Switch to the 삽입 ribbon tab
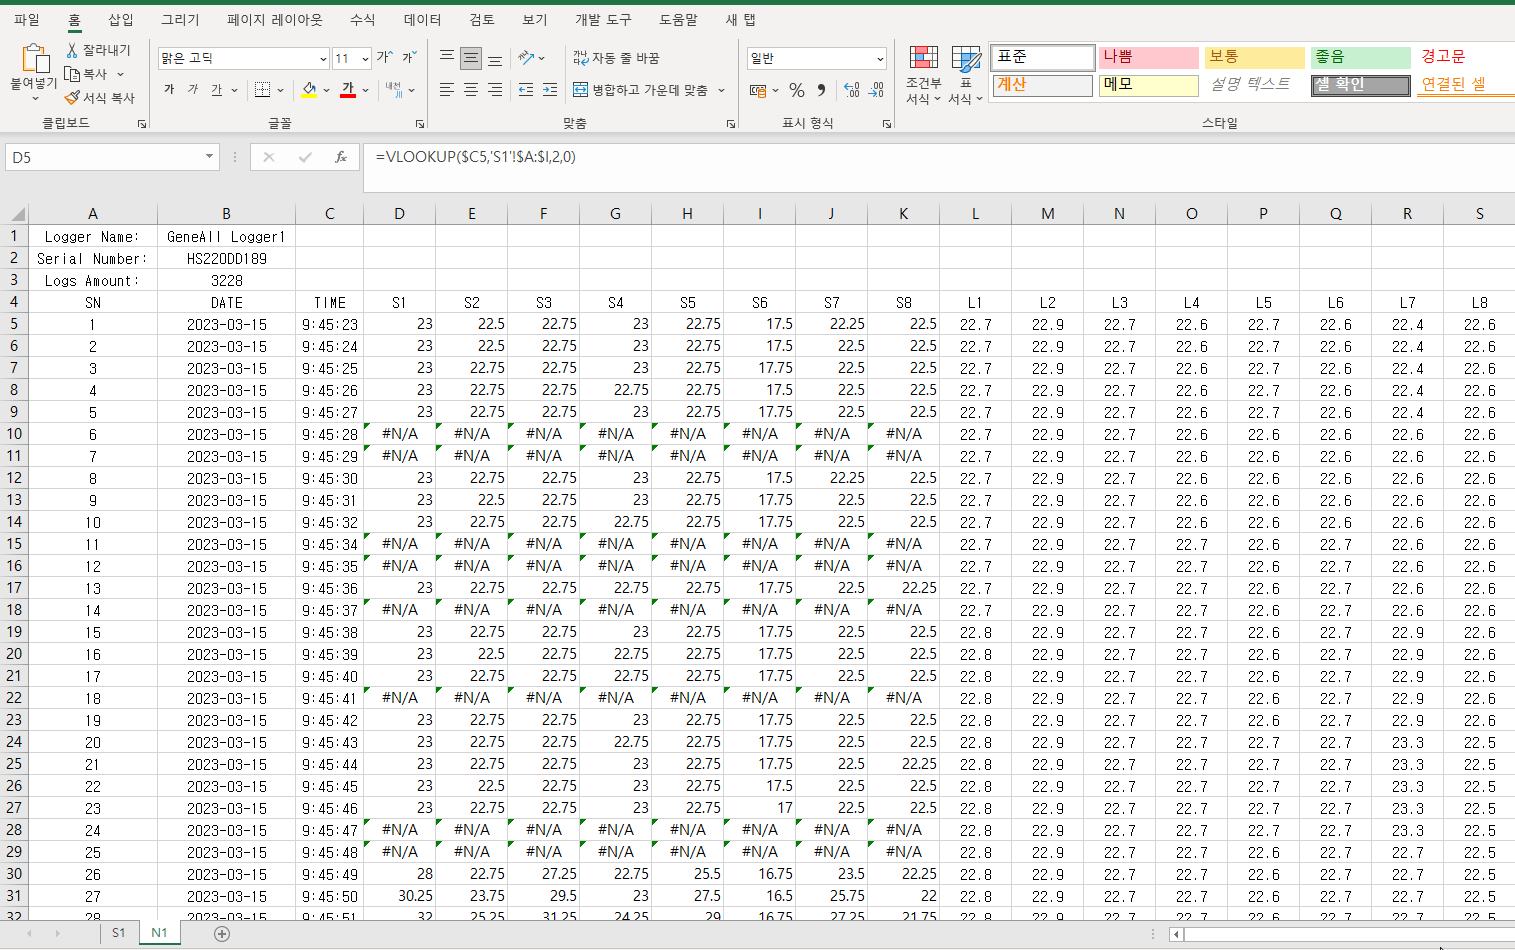This screenshot has width=1515, height=950. (x=121, y=19)
